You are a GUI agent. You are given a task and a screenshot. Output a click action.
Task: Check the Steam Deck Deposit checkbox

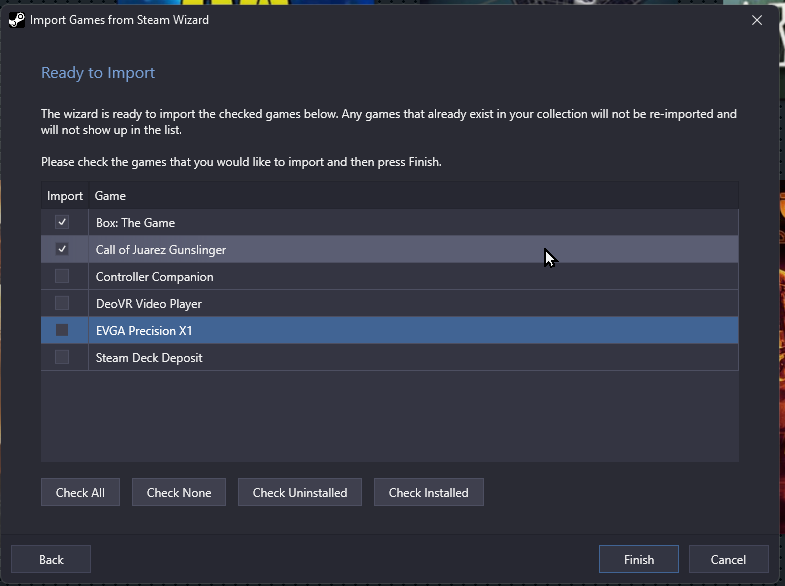62,357
